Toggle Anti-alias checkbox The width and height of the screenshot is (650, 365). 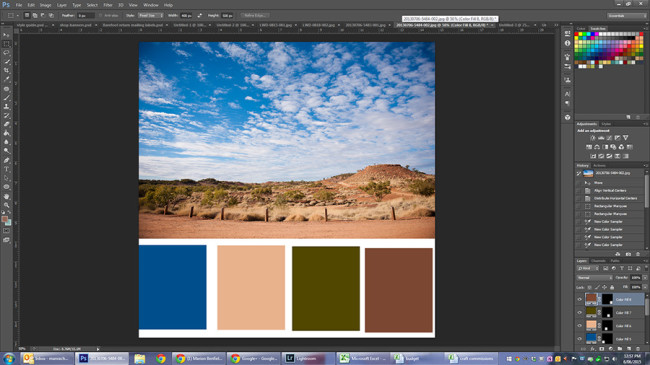point(101,15)
